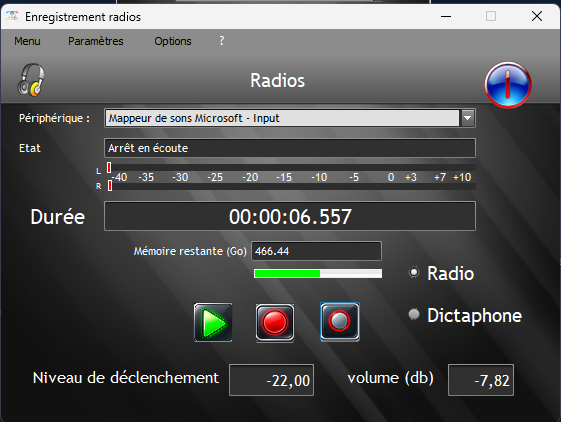
Task: Start playback with the green play button
Action: pyautogui.click(x=213, y=322)
